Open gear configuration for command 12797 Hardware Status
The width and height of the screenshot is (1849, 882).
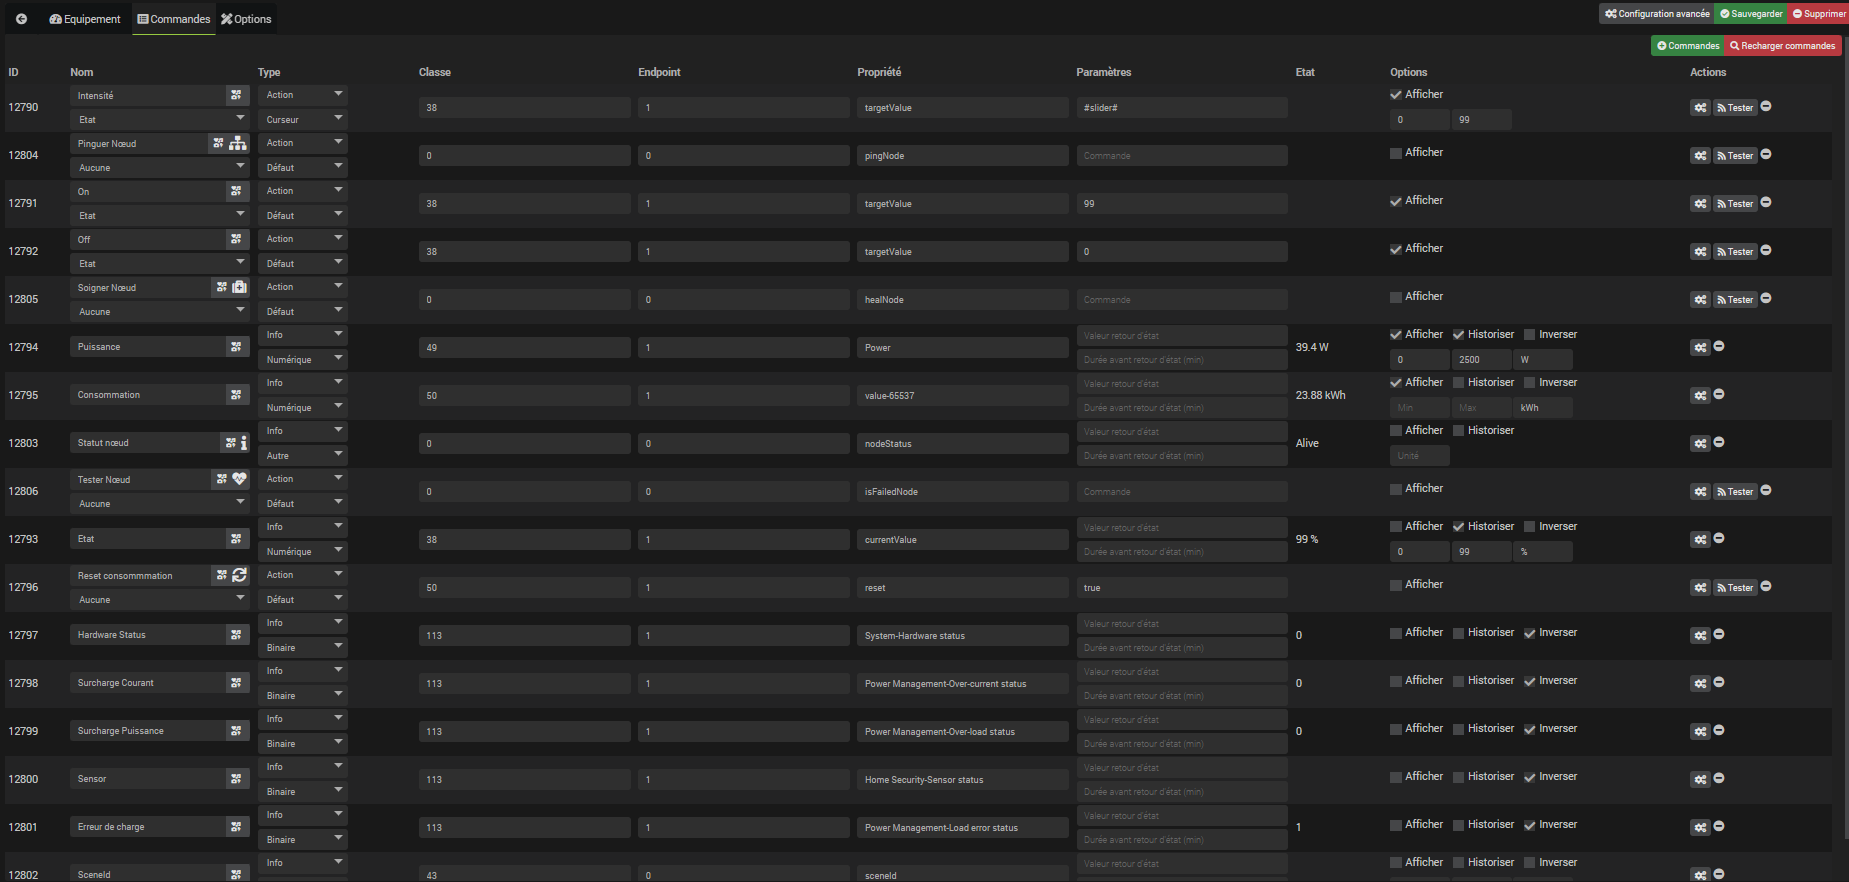coord(1700,635)
